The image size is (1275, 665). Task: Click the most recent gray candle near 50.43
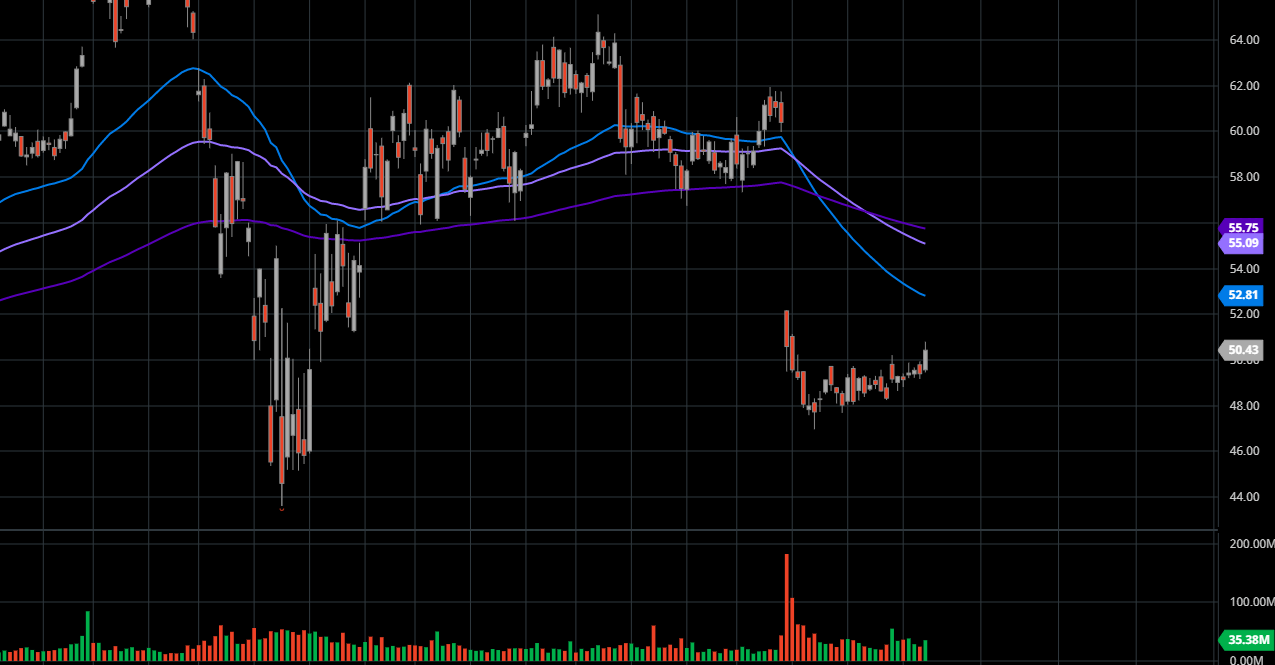[x=926, y=358]
